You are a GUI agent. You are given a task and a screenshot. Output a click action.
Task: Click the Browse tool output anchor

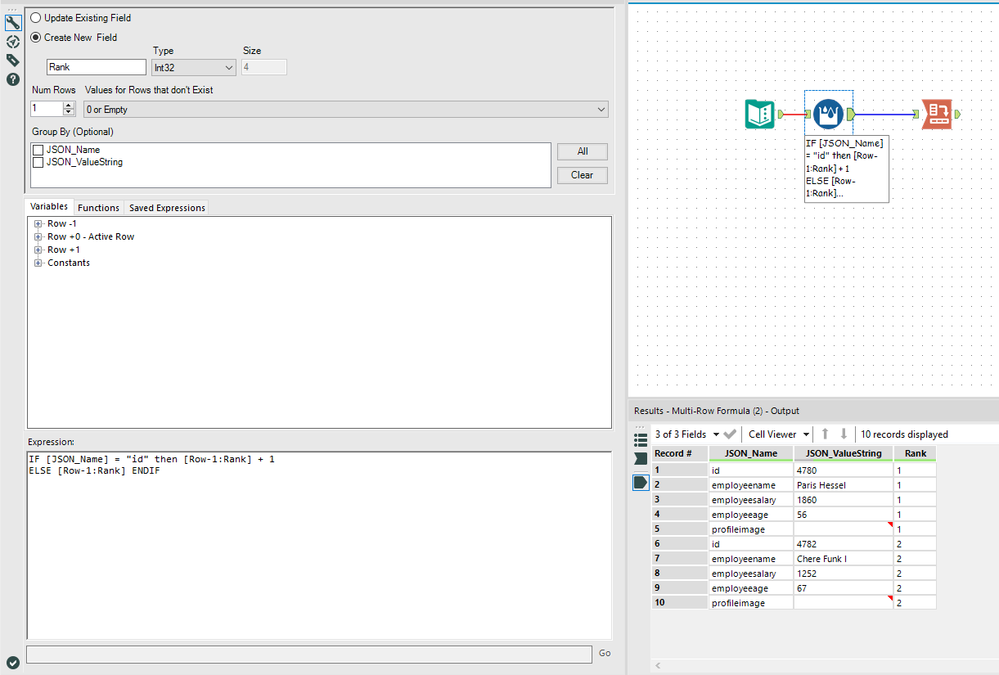(x=957, y=115)
